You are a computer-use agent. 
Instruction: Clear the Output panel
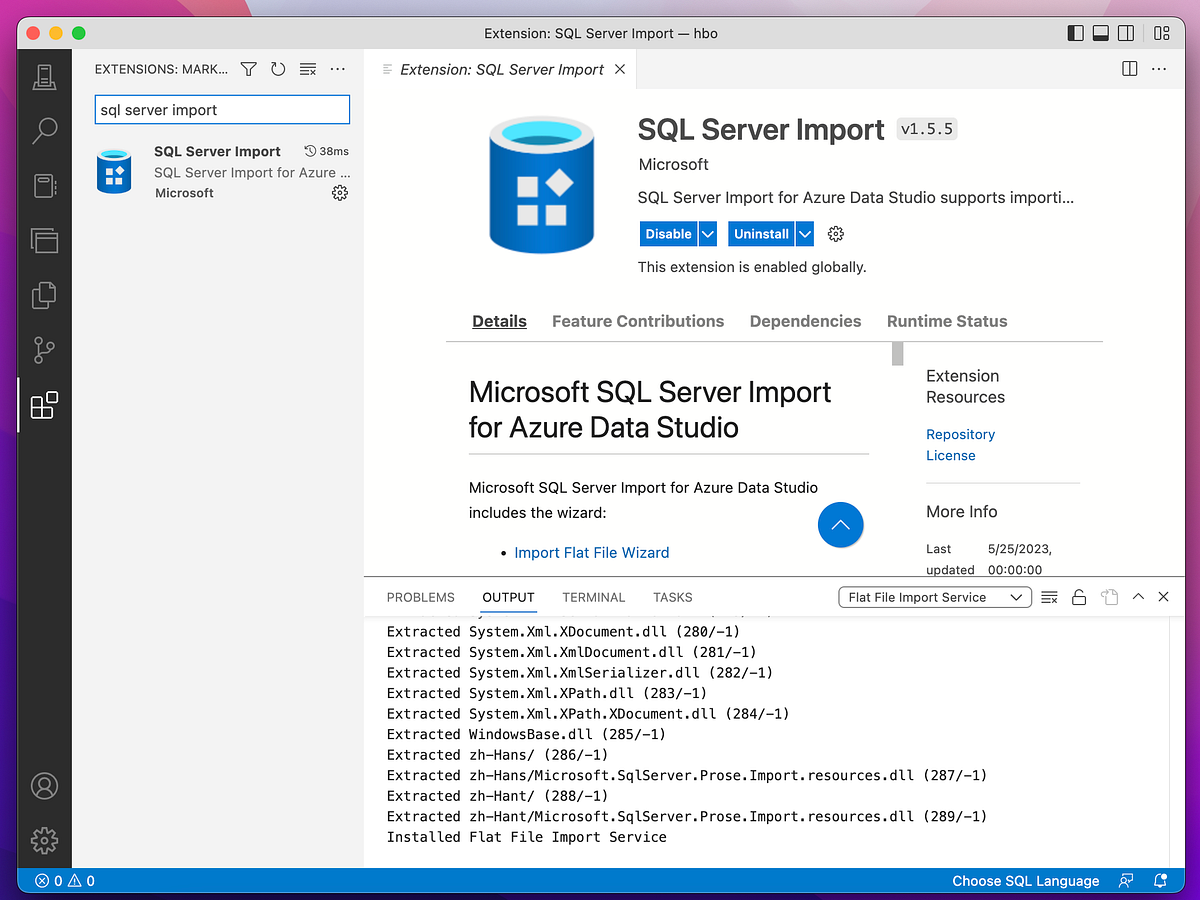pyautogui.click(x=1049, y=597)
